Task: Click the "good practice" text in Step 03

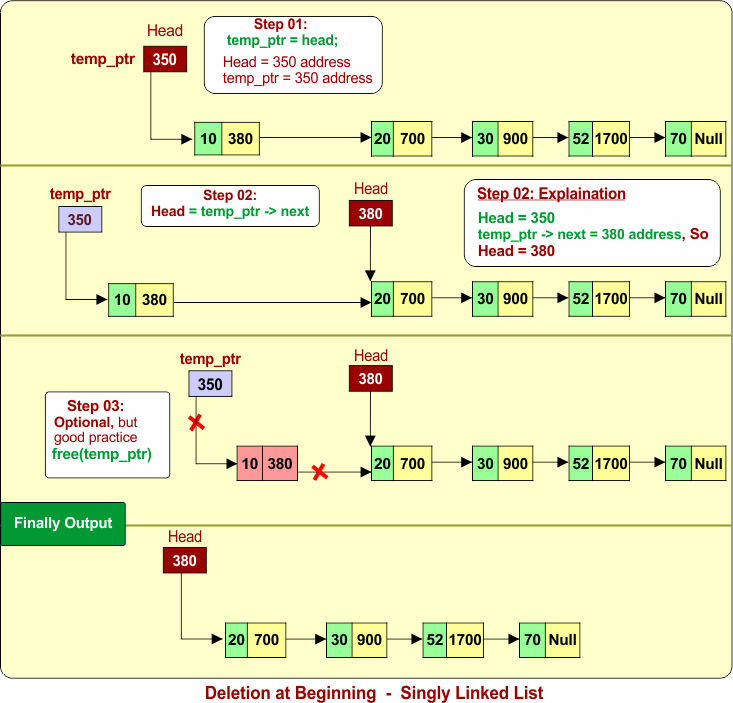Action: (x=95, y=438)
